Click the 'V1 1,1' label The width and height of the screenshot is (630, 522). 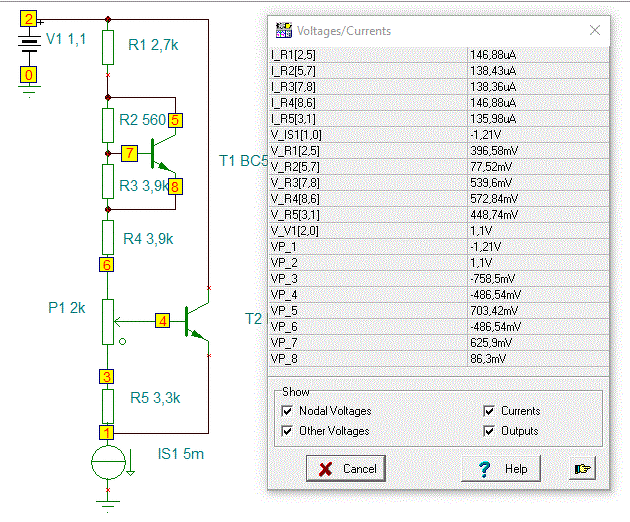tap(66, 39)
